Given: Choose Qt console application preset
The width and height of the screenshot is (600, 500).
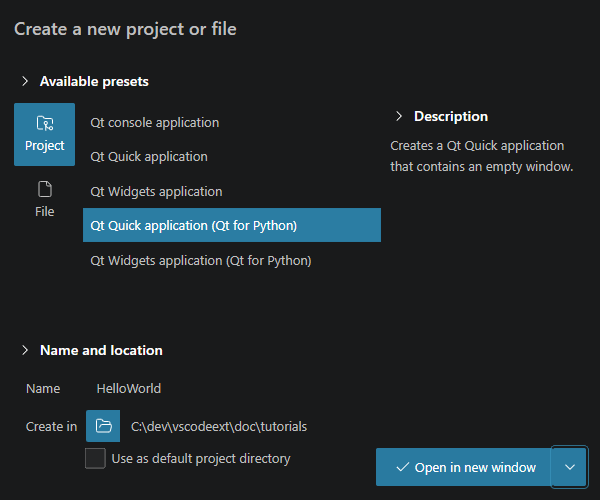Looking at the screenshot, I should pos(232,122).
